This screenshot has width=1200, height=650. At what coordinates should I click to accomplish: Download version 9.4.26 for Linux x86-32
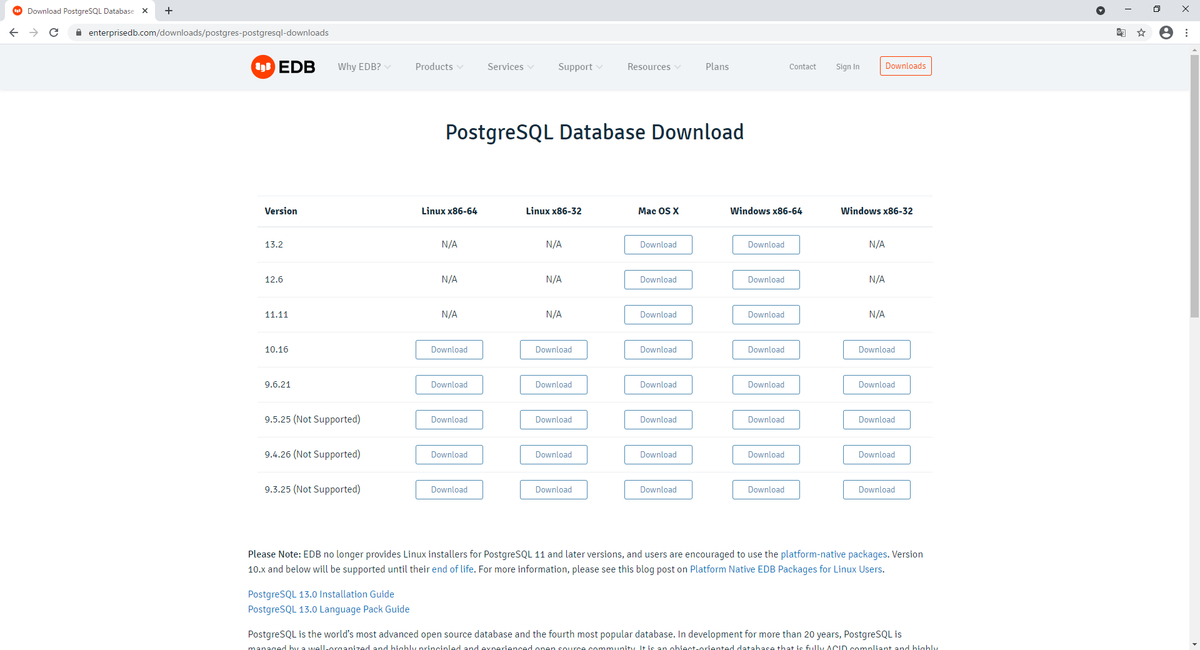553,455
